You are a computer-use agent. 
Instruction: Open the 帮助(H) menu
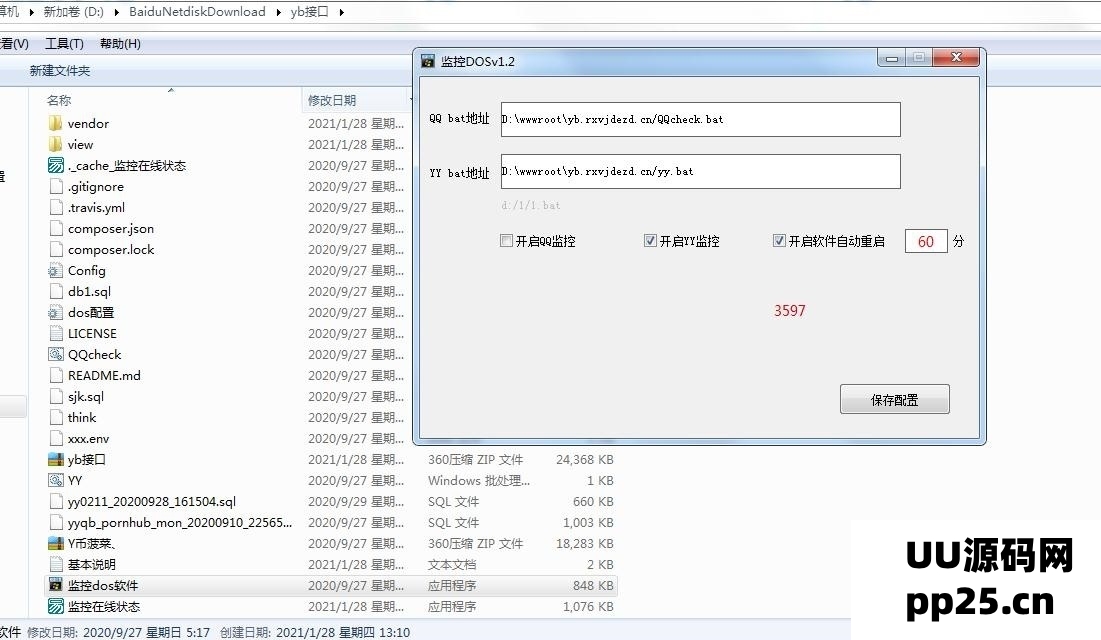tap(120, 44)
